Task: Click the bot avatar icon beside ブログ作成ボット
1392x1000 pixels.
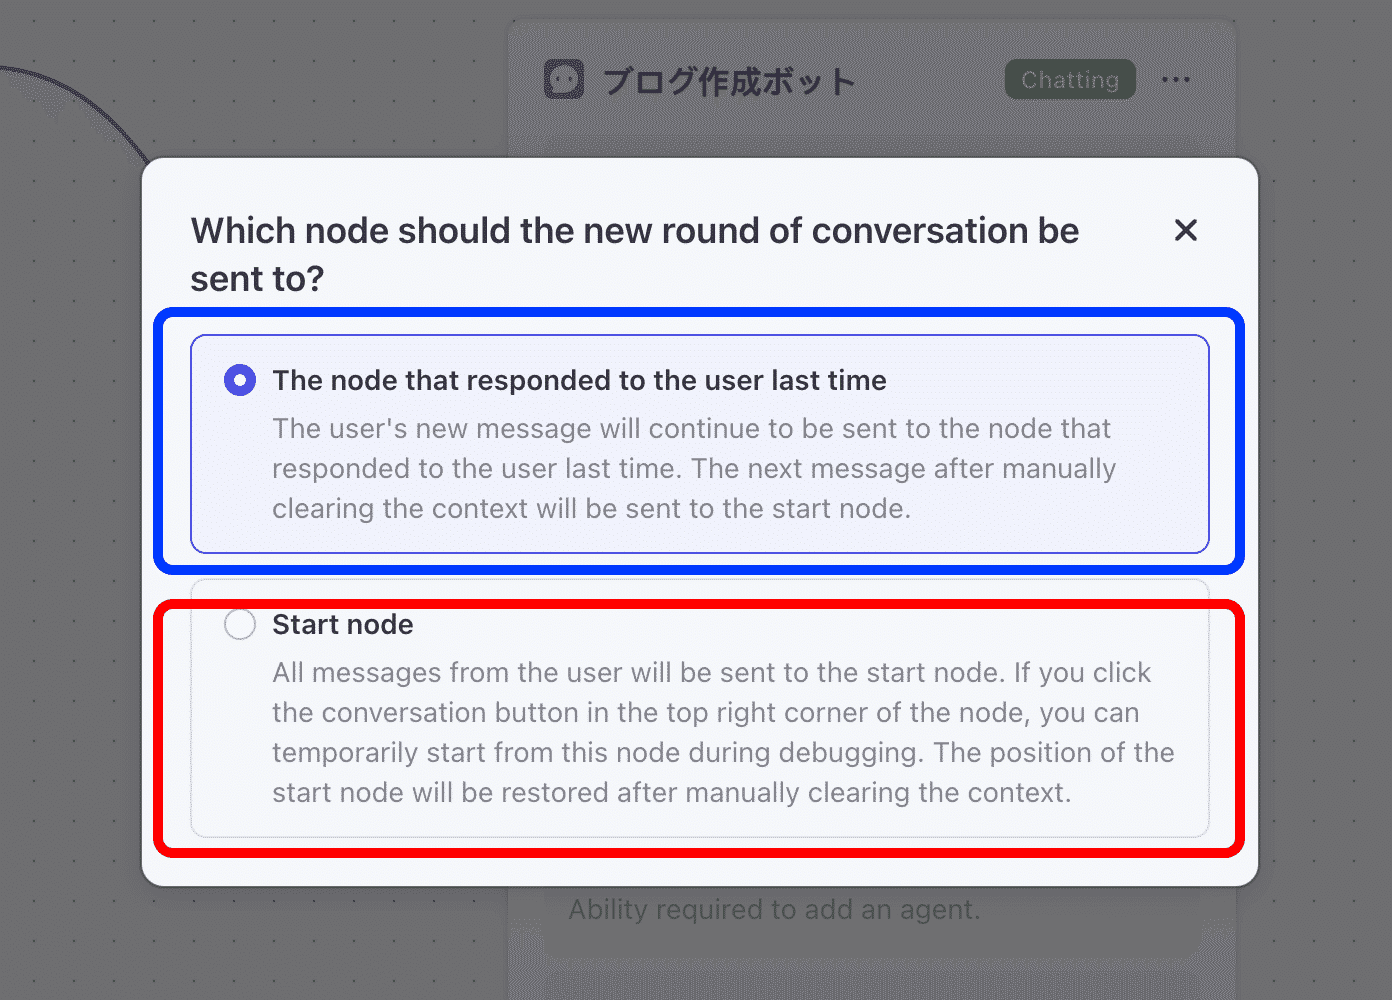Action: 564,80
